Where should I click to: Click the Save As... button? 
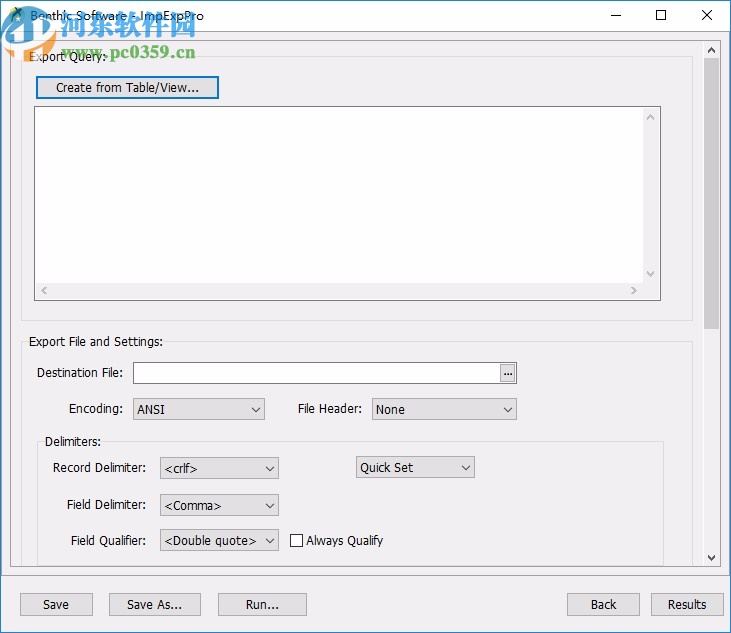(x=155, y=604)
